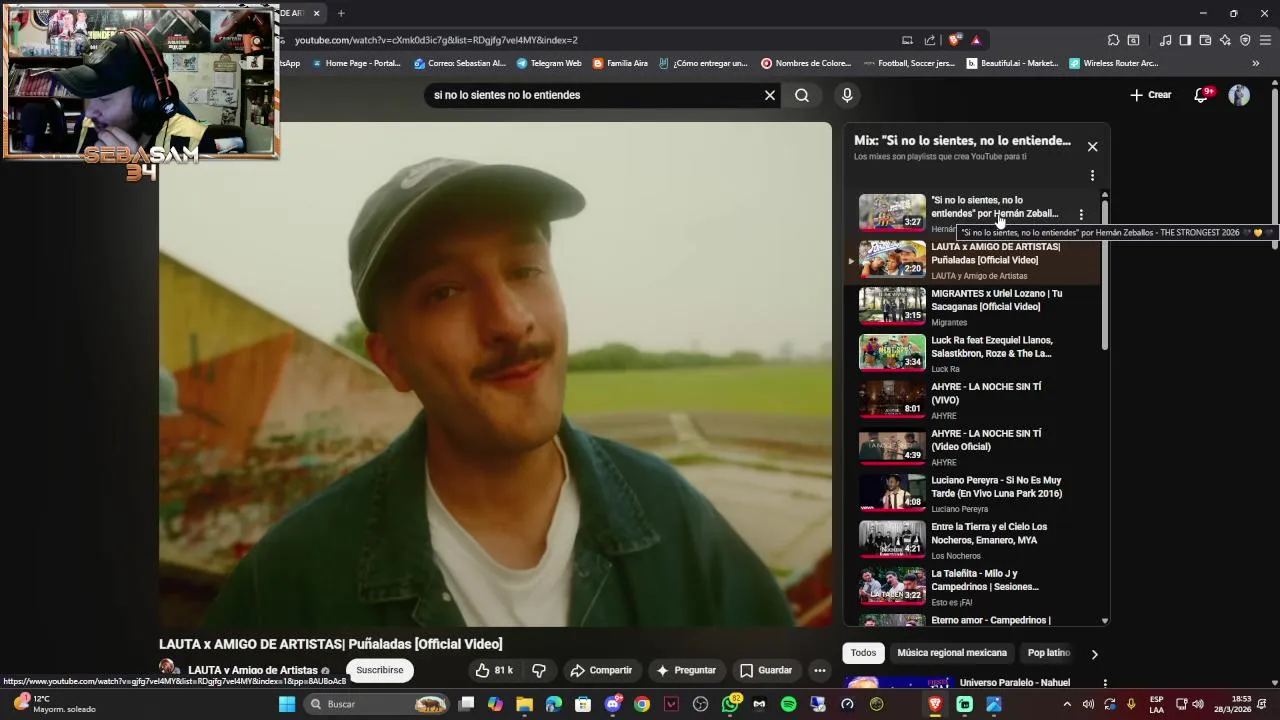
Task: Open File Explorer from the taskbar
Action: click(524, 704)
